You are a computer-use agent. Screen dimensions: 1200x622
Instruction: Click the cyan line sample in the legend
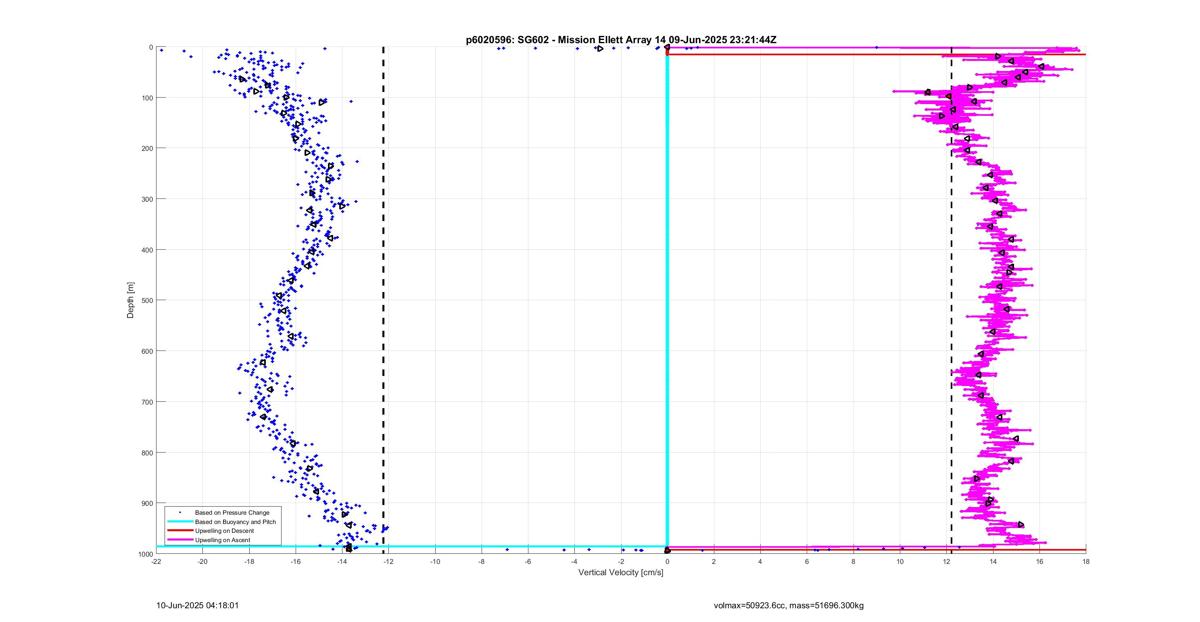point(180,521)
